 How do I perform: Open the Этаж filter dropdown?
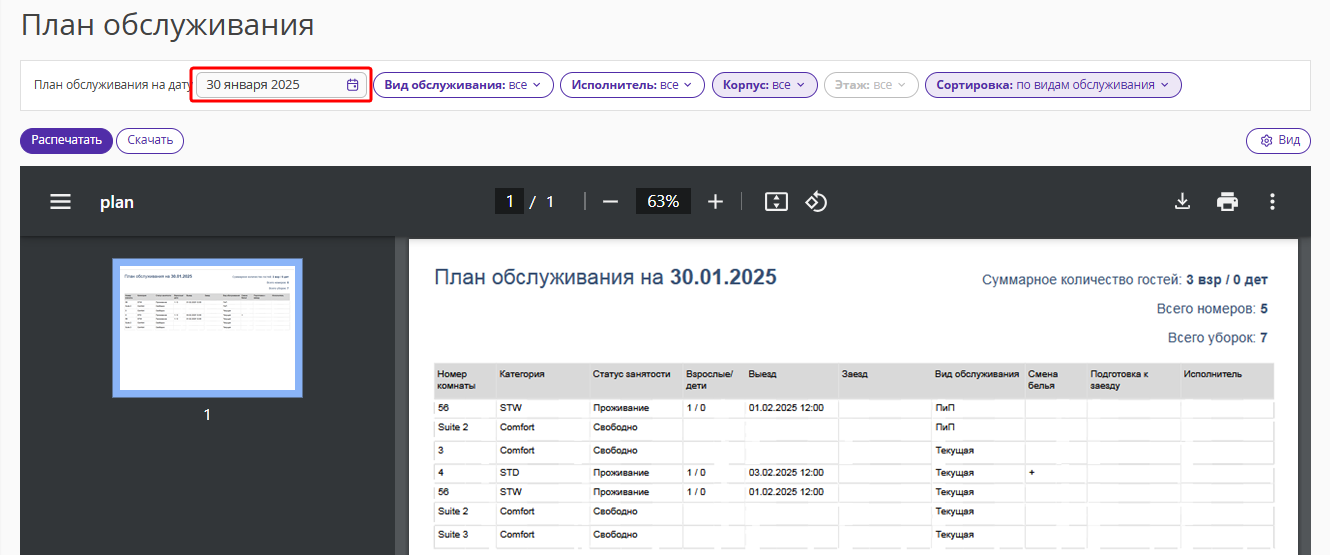coord(871,85)
